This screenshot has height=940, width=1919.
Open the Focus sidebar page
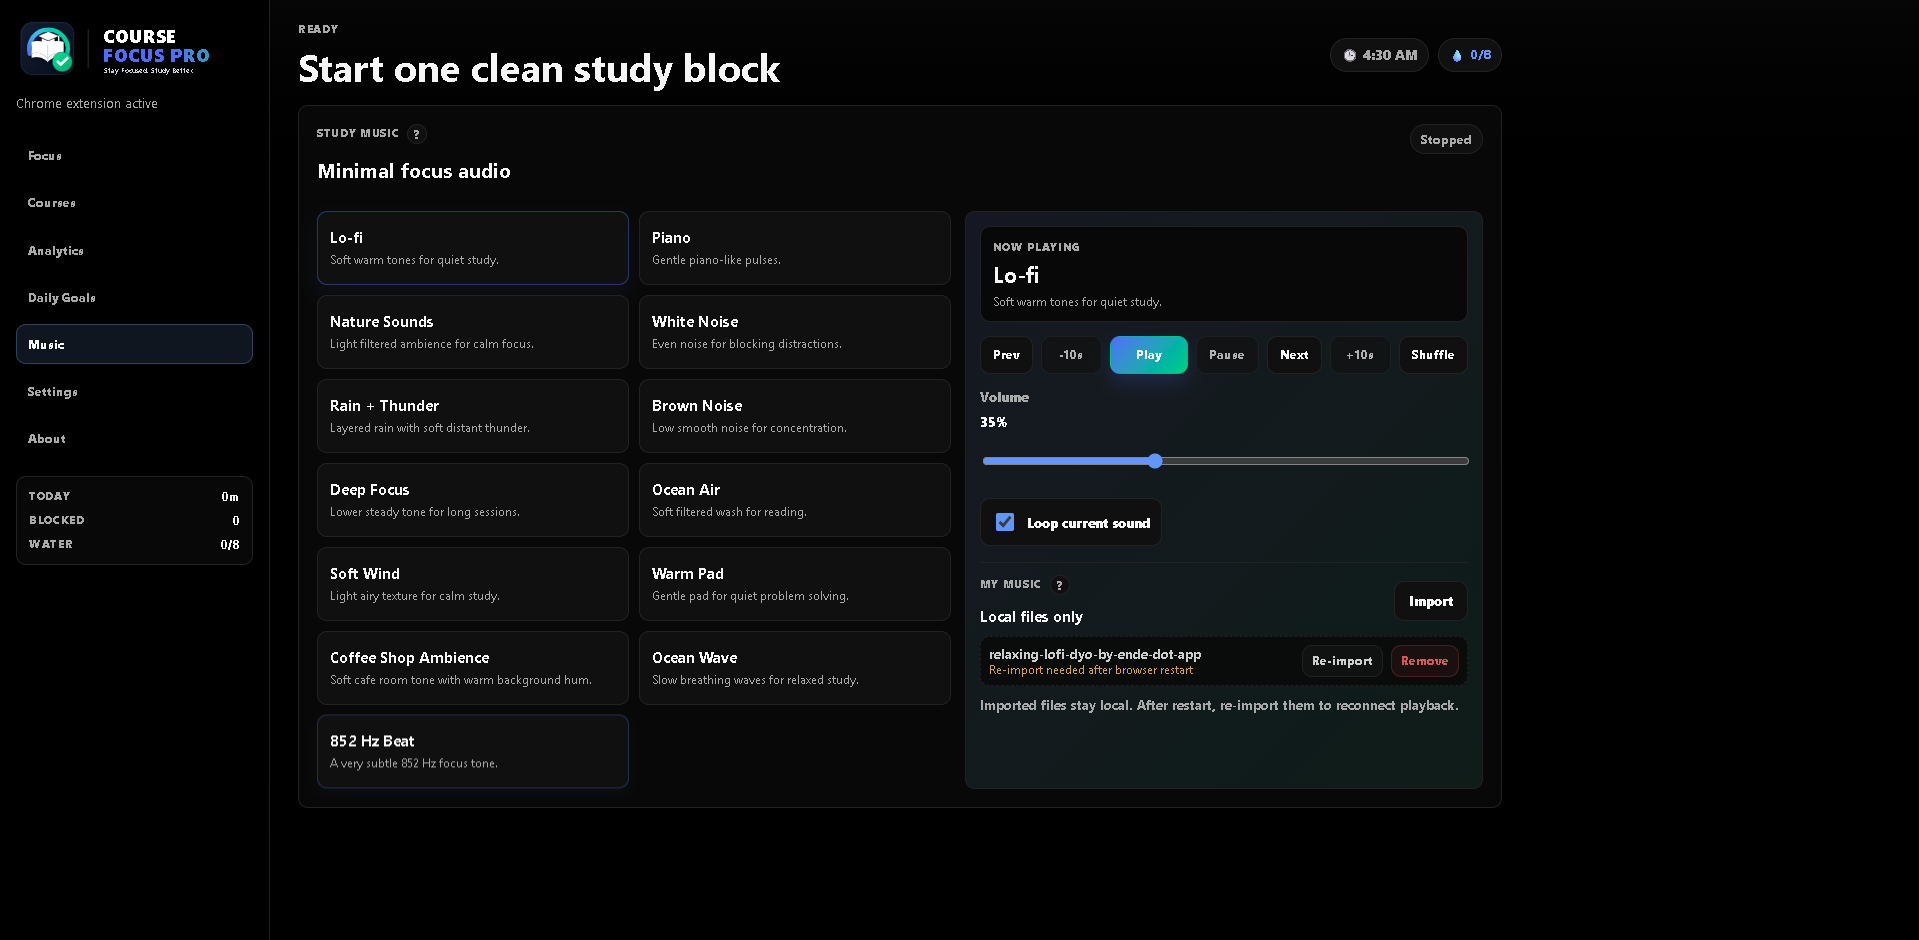point(134,156)
